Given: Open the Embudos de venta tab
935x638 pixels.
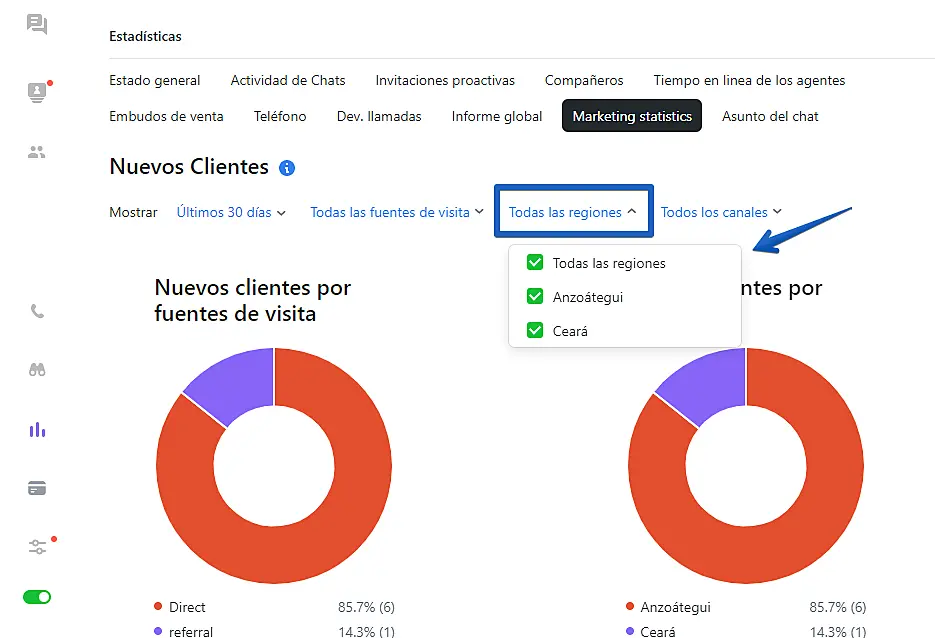Looking at the screenshot, I should (x=166, y=116).
